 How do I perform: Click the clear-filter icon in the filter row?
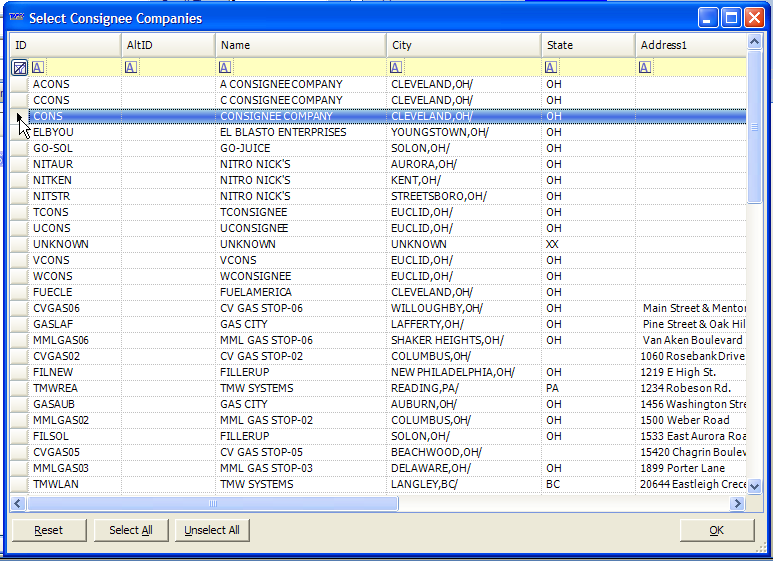point(19,67)
